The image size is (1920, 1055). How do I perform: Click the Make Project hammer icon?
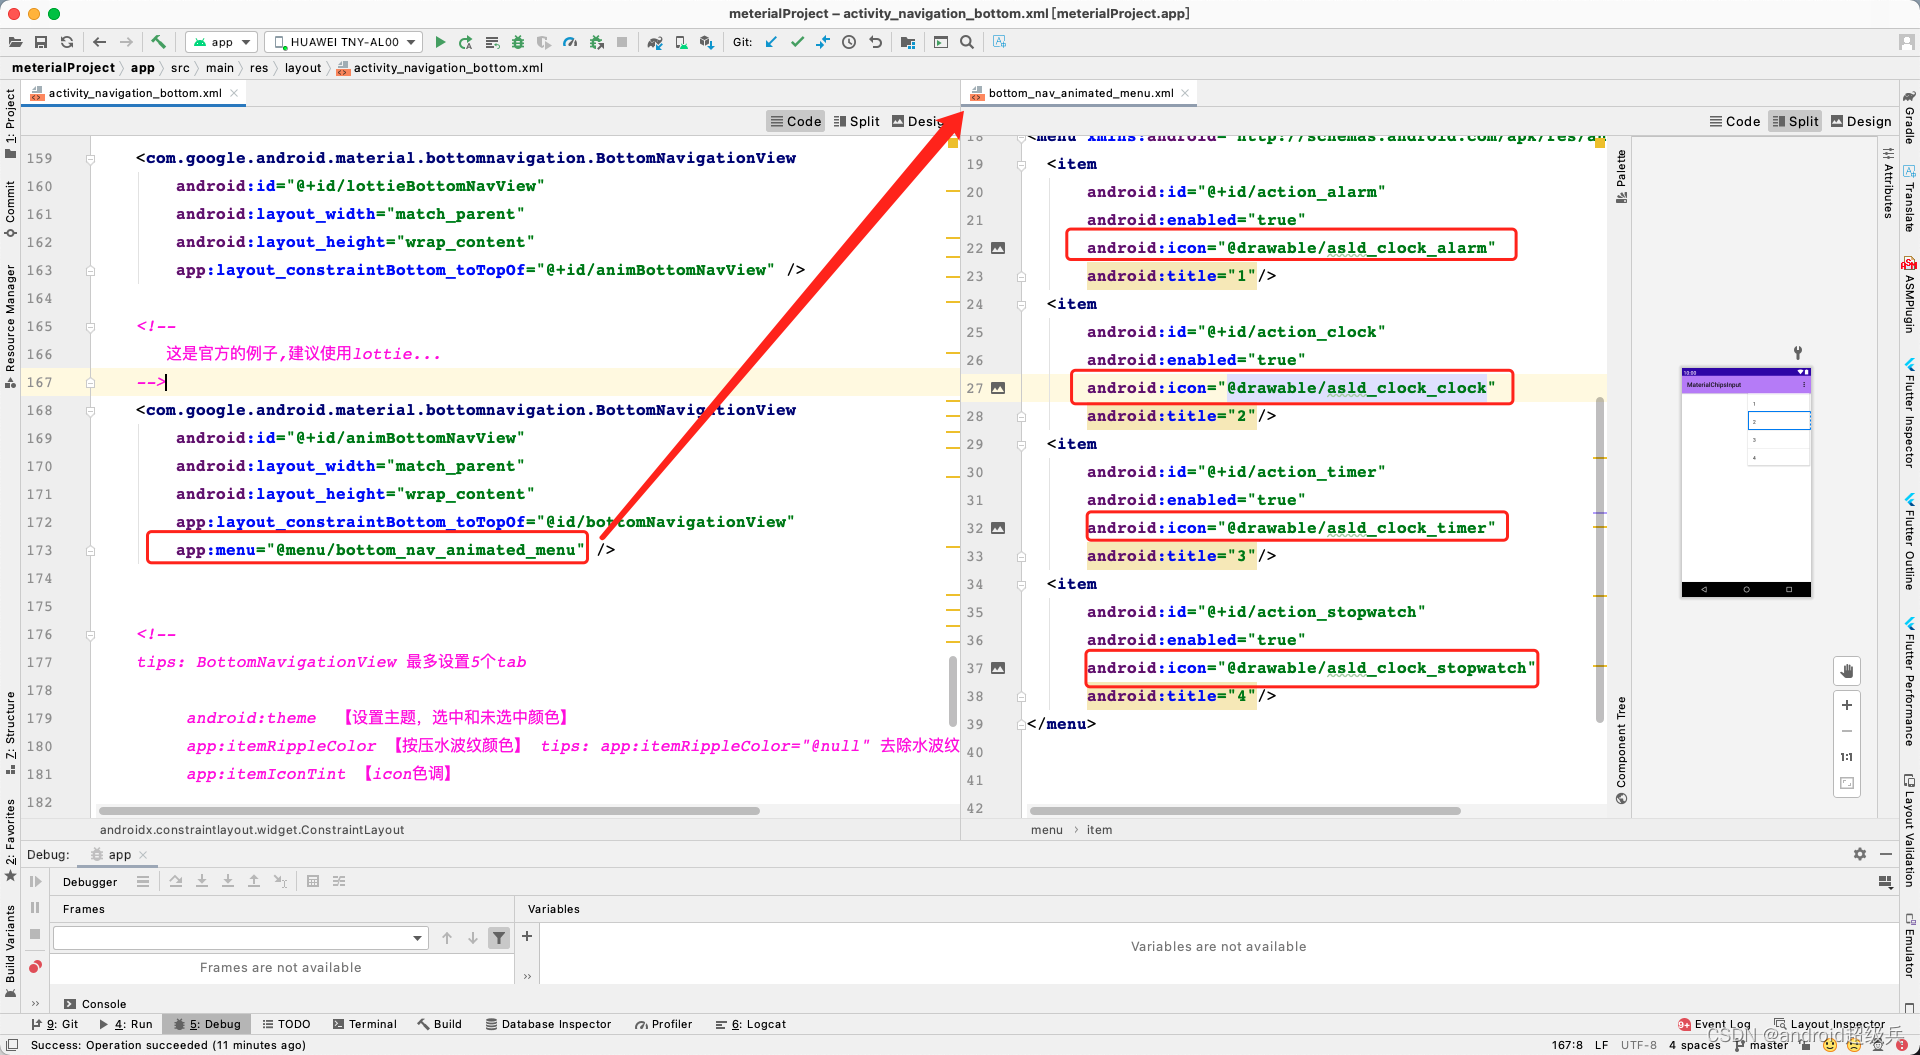(158, 42)
